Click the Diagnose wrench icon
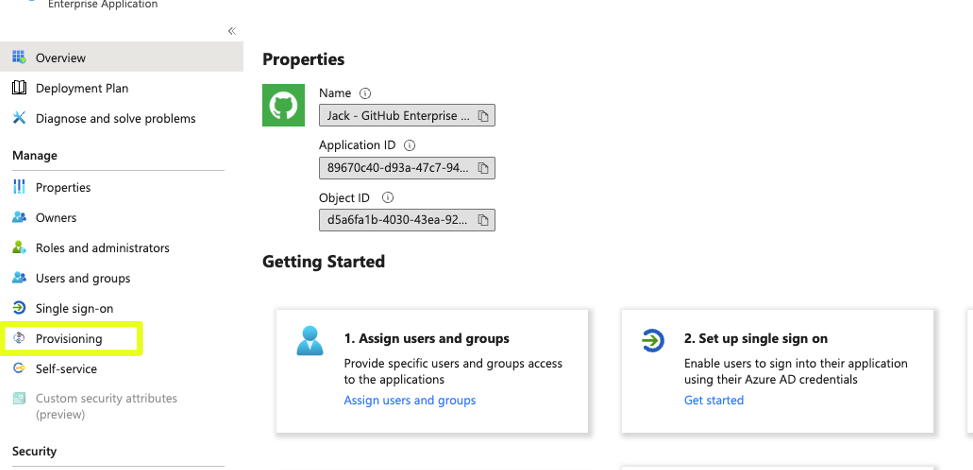This screenshot has height=470, width=973. tap(19, 117)
